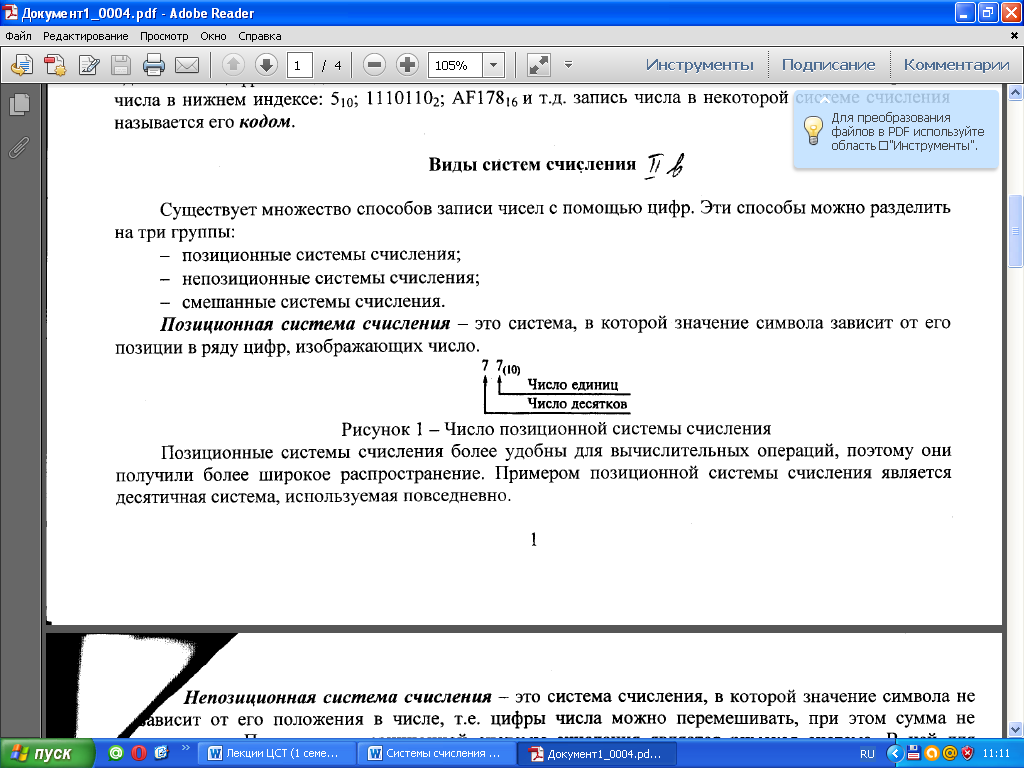Open the sign document pen icon
Screen dimensions: 1024x768
click(88, 65)
